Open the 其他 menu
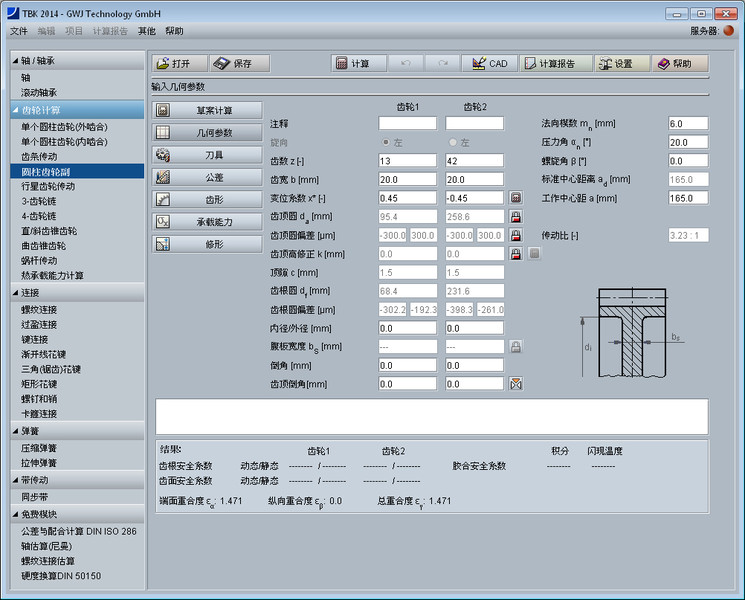This screenshot has width=745, height=600. (x=147, y=31)
